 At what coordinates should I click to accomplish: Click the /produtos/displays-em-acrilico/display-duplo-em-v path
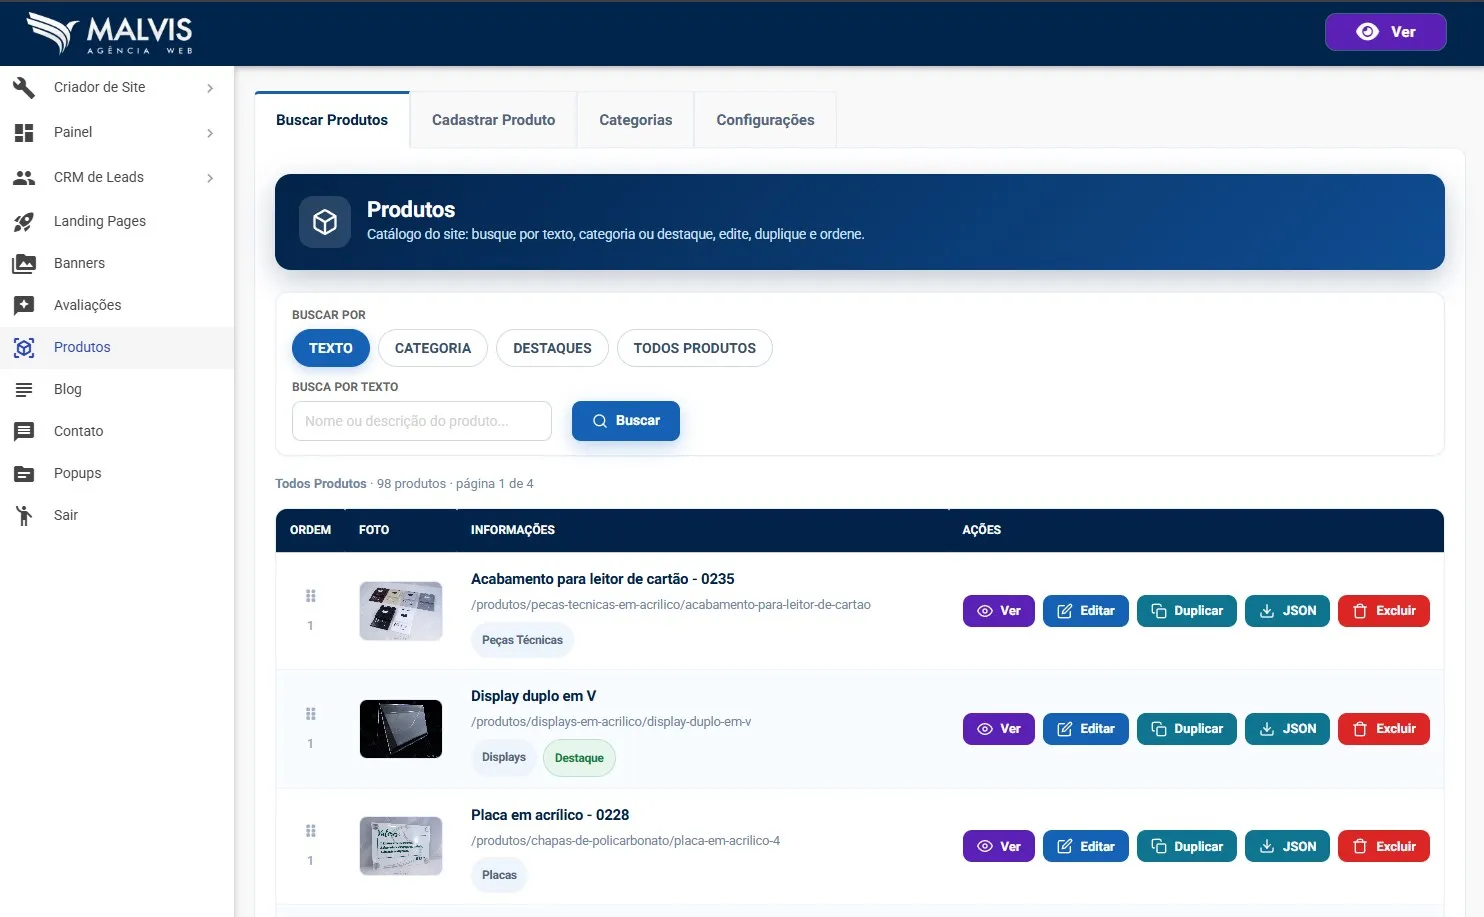(611, 722)
